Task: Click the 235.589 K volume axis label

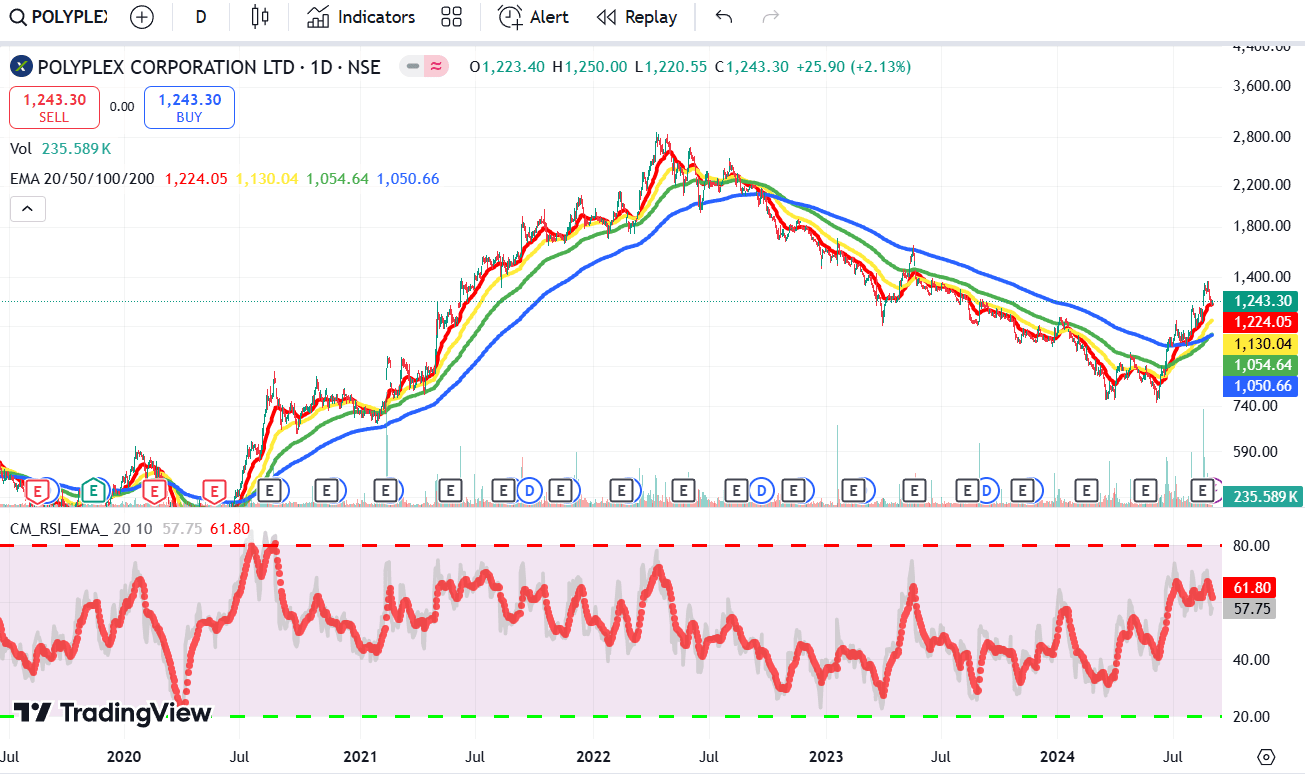Action: (1262, 496)
